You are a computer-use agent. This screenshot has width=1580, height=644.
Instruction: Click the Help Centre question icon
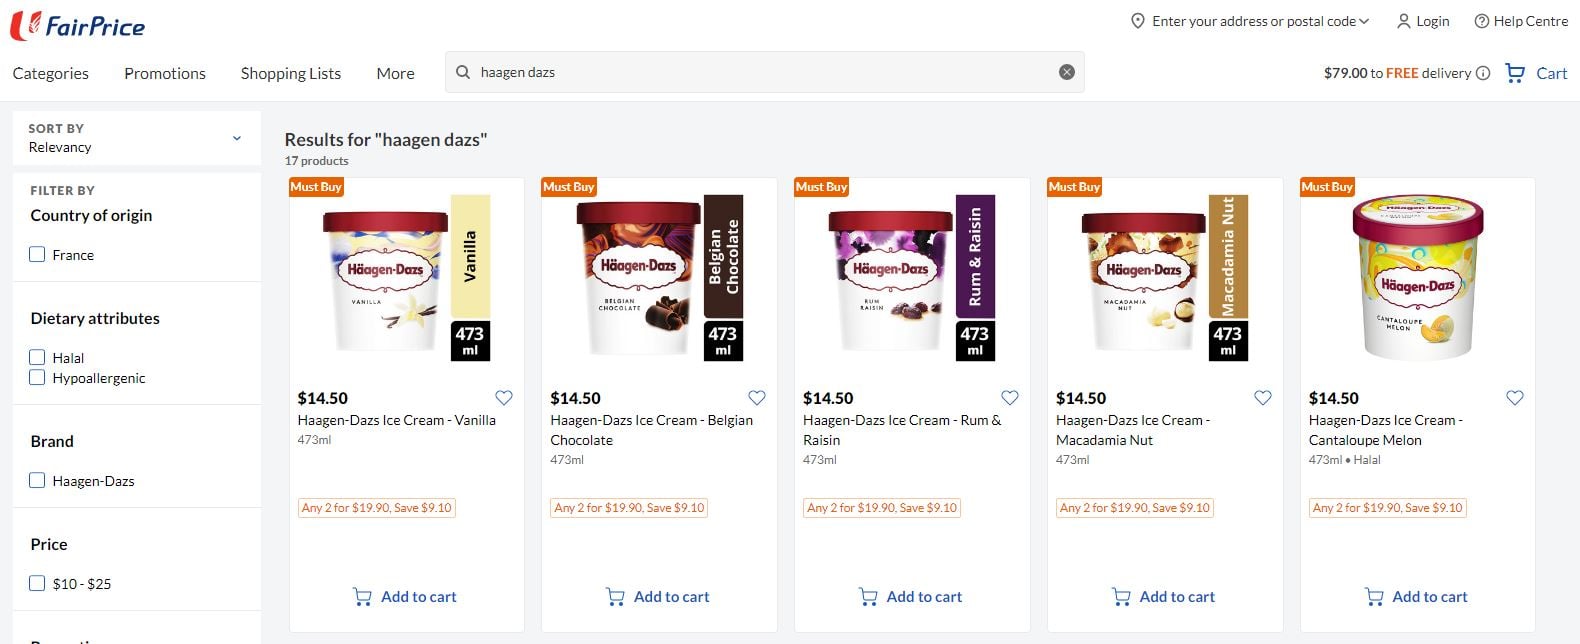tap(1482, 21)
